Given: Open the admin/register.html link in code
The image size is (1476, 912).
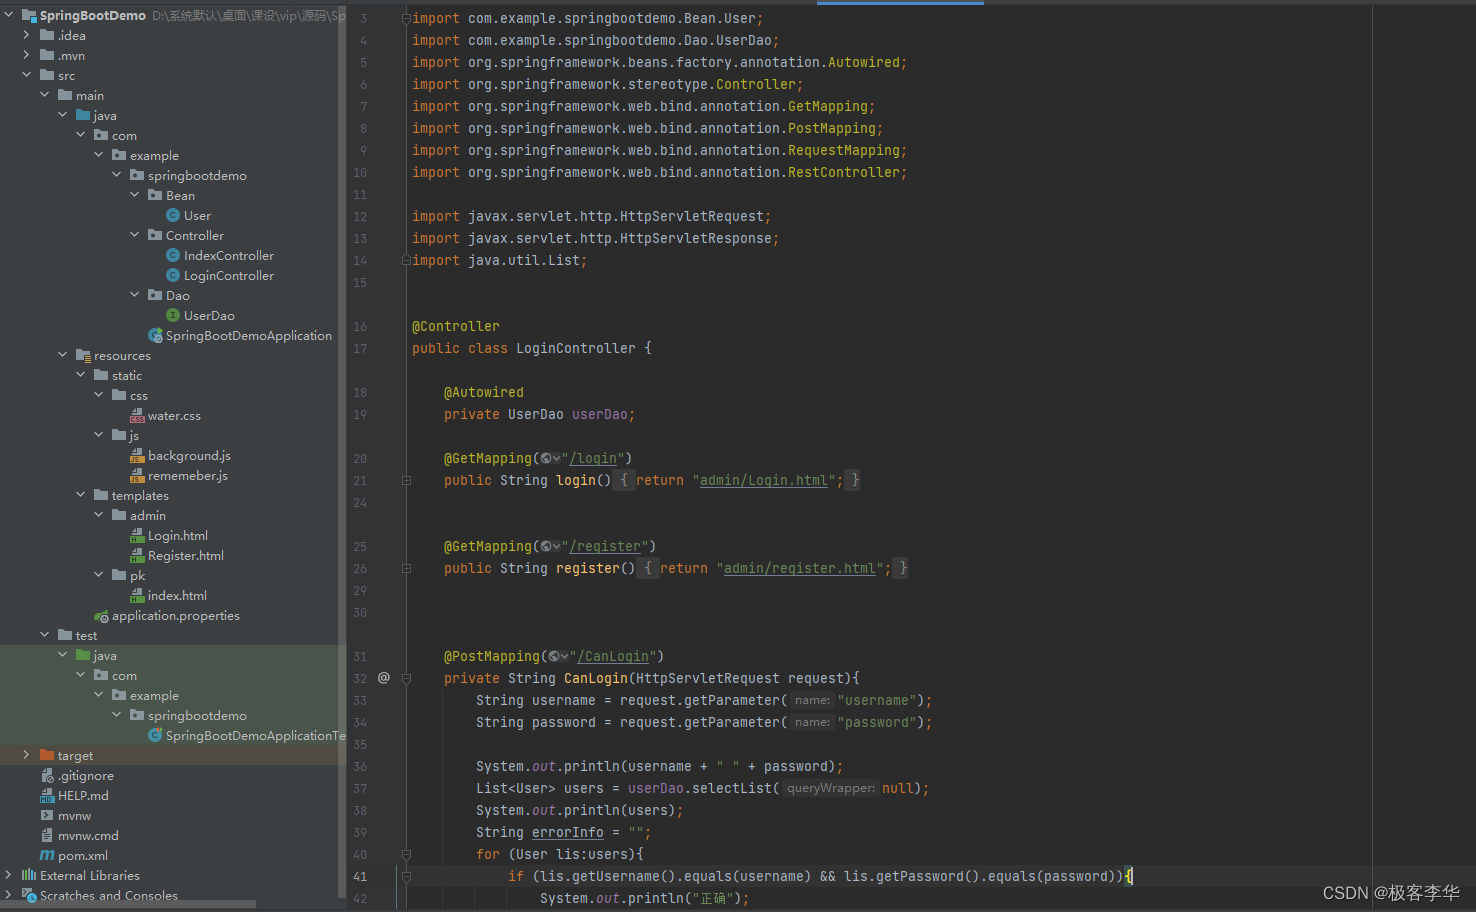Looking at the screenshot, I should (800, 568).
